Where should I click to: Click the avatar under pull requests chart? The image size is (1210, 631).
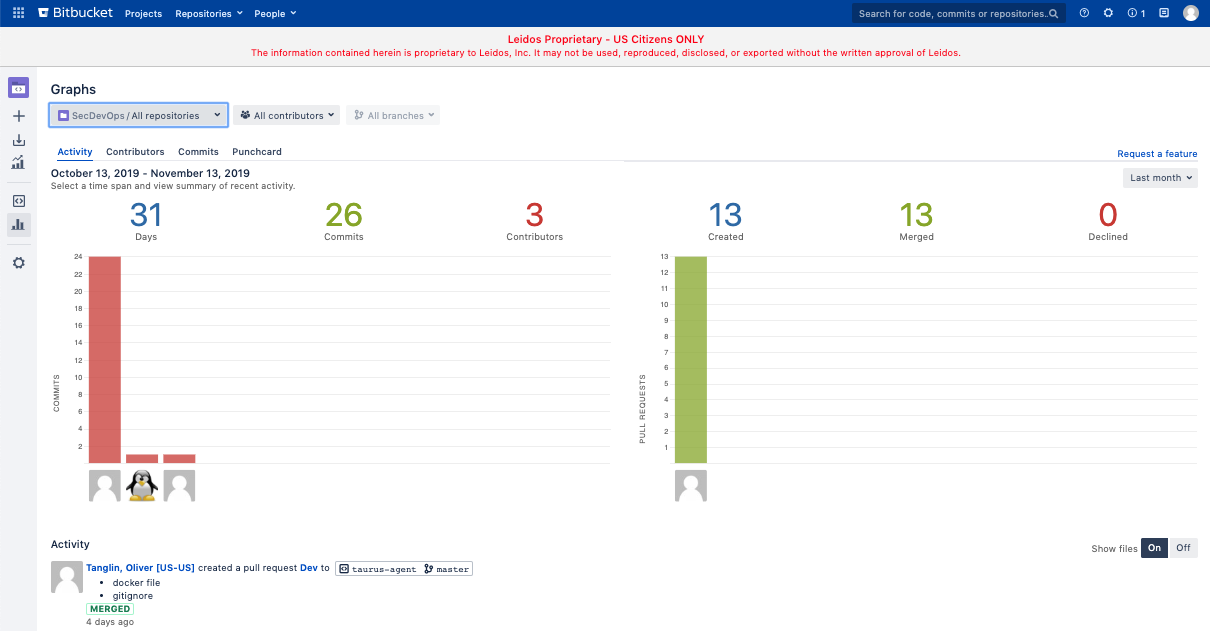click(x=691, y=486)
